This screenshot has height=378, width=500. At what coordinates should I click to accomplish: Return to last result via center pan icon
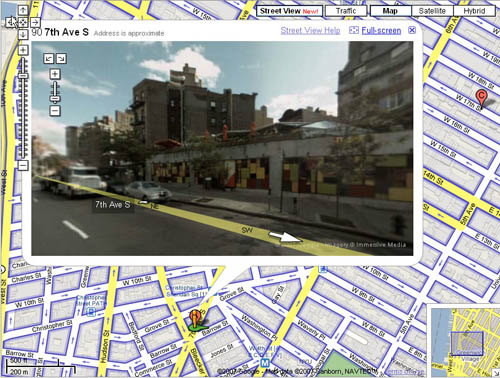tap(23, 22)
